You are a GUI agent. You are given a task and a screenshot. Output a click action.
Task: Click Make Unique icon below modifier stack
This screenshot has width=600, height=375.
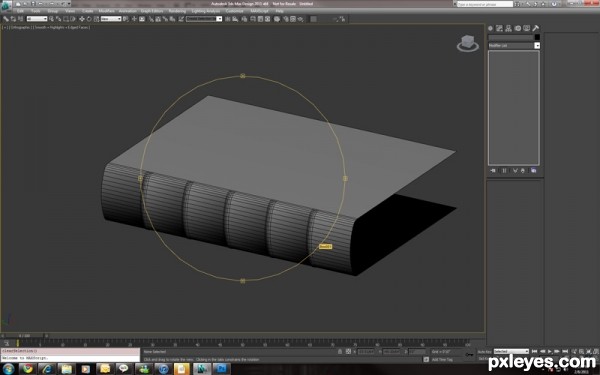515,171
